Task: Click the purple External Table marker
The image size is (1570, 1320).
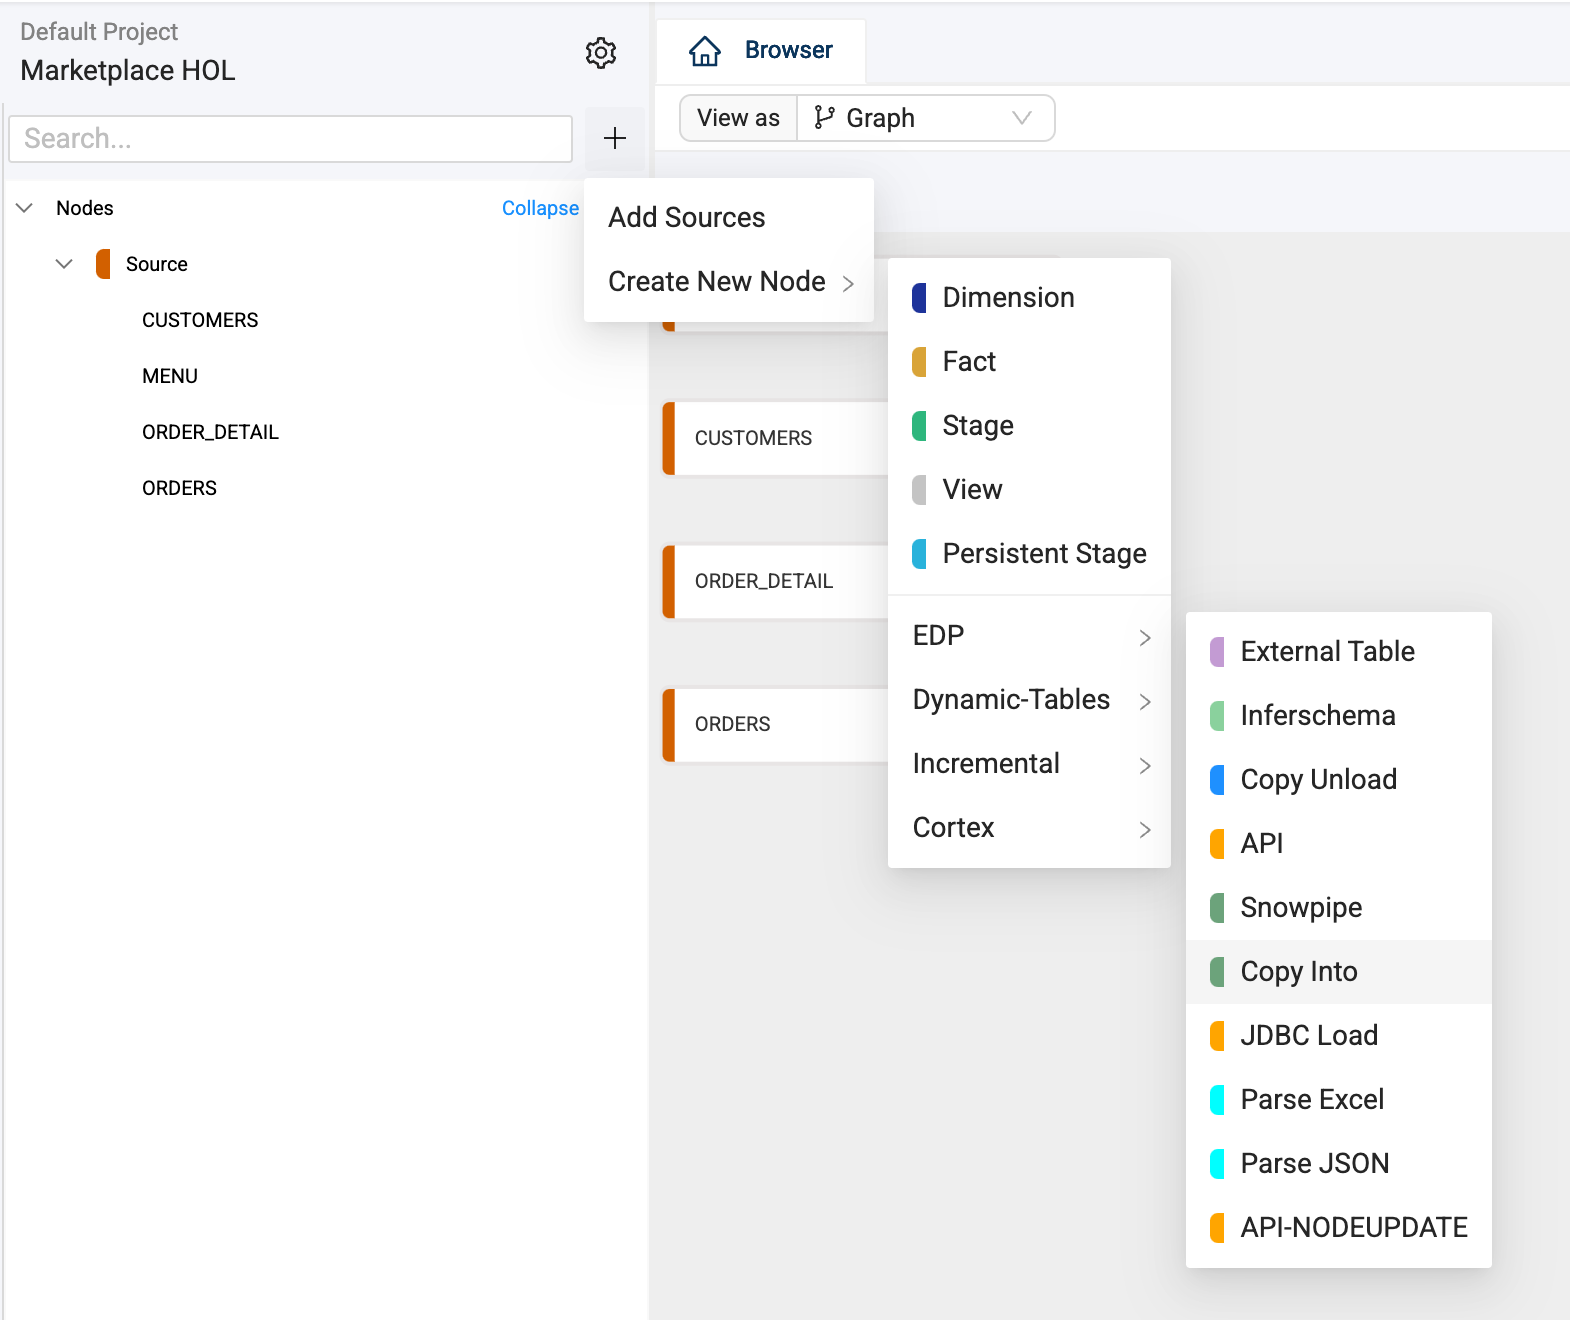Action: click(1217, 652)
